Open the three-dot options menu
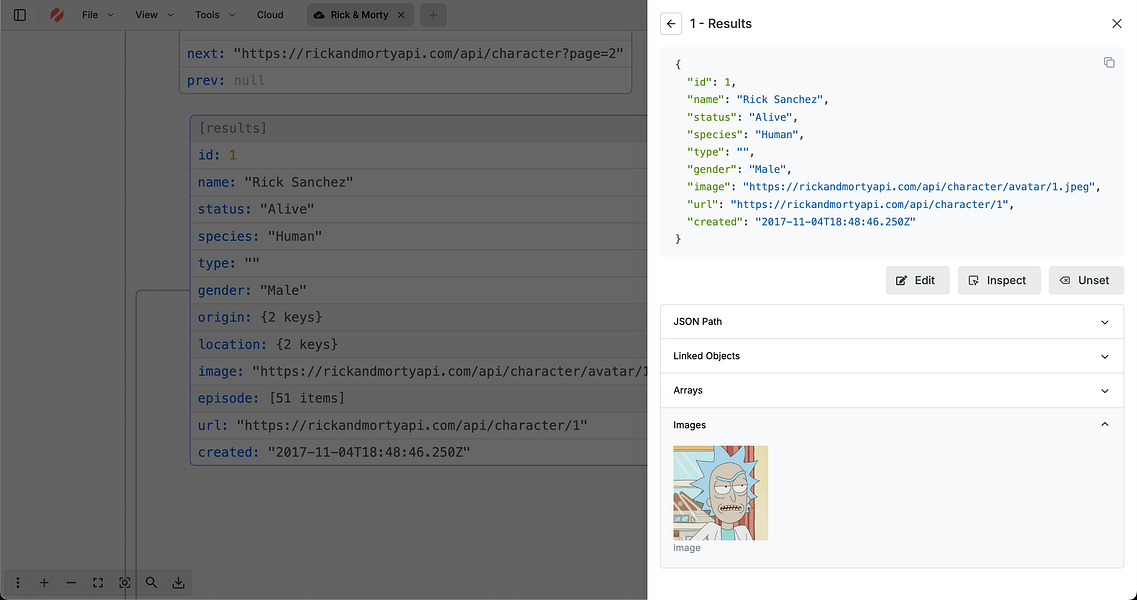Viewport: 1137px width, 600px height. tap(18, 582)
